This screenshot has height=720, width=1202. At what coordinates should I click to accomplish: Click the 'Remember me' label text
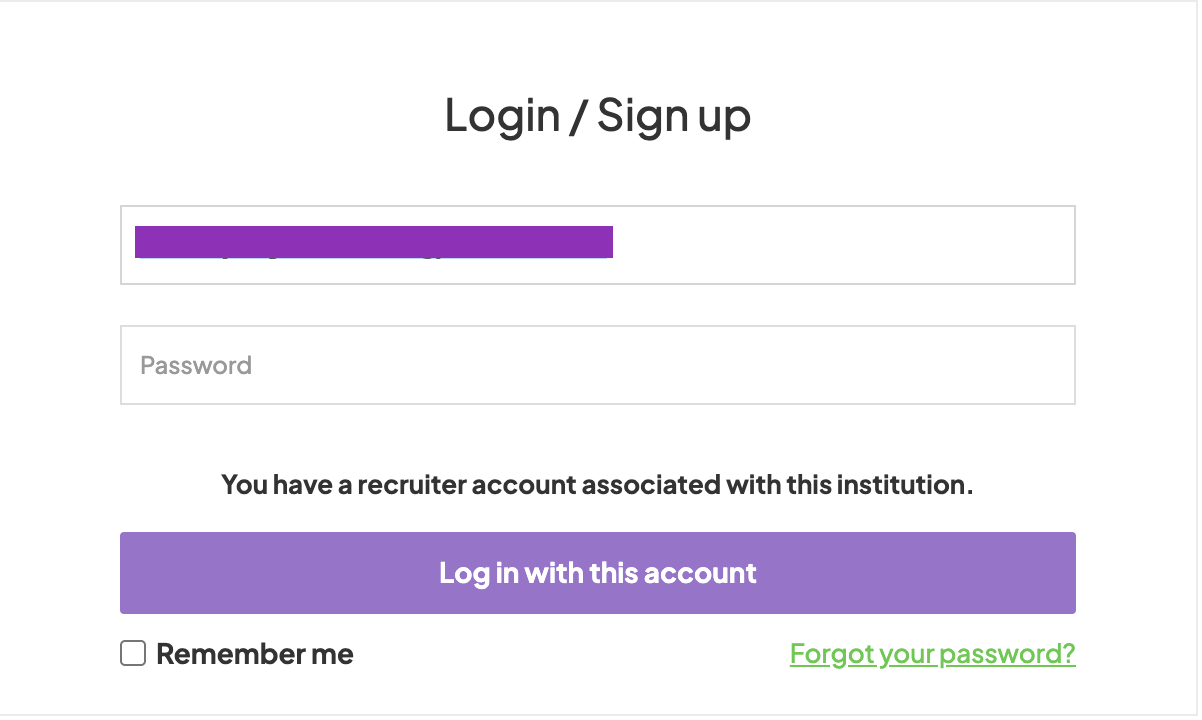click(254, 654)
